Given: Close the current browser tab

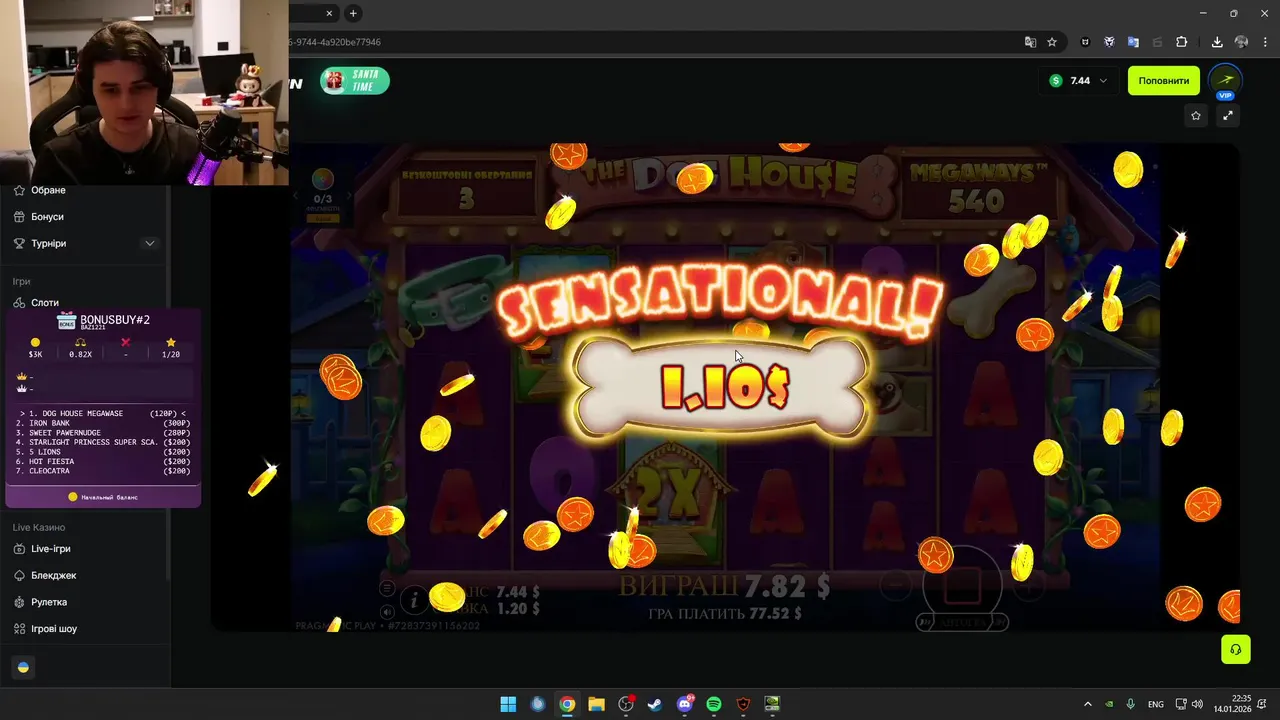Looking at the screenshot, I should coord(330,13).
